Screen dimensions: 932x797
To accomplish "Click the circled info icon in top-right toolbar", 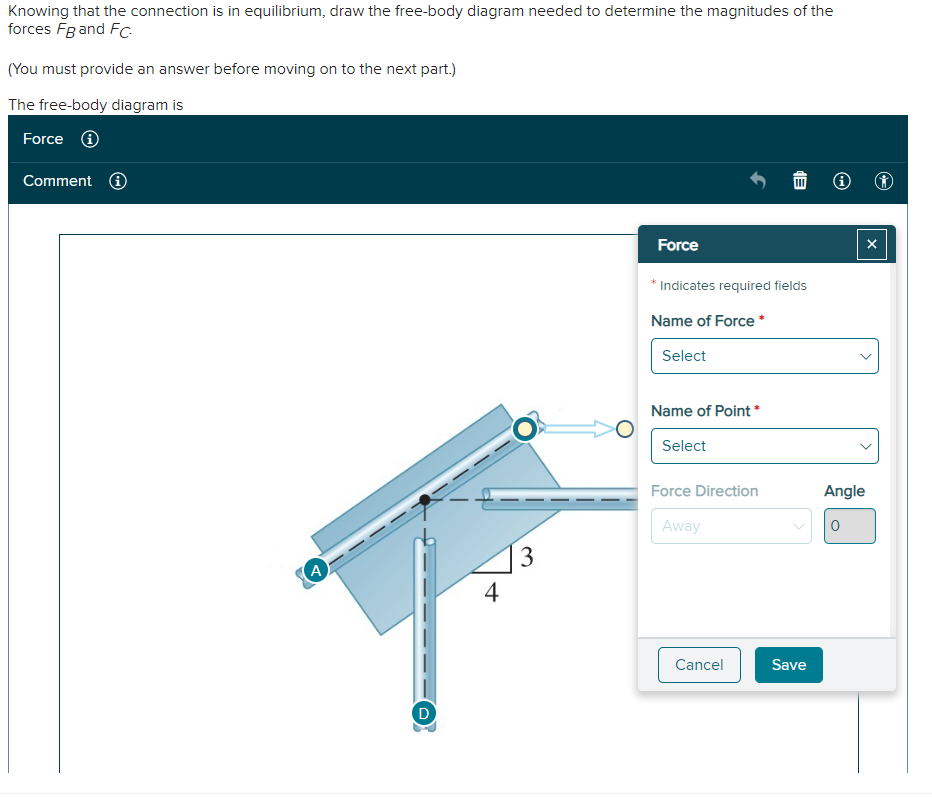I will (x=841, y=181).
